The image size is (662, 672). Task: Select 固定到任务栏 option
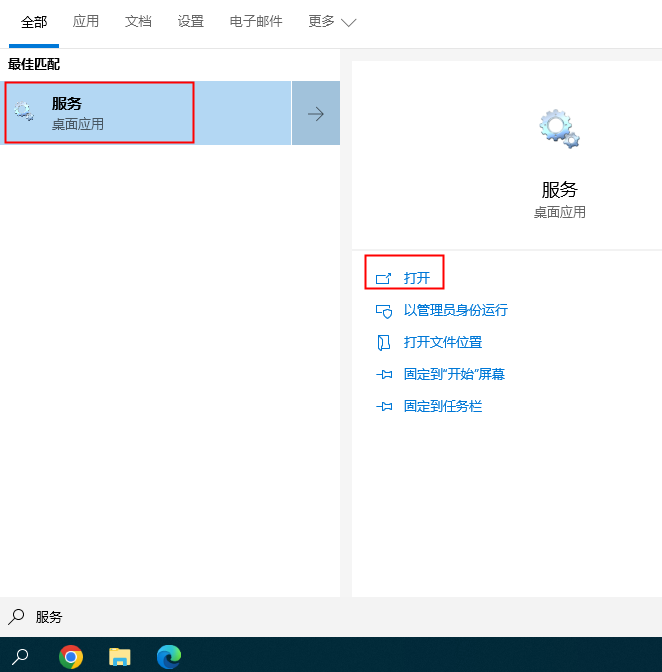tap(442, 406)
